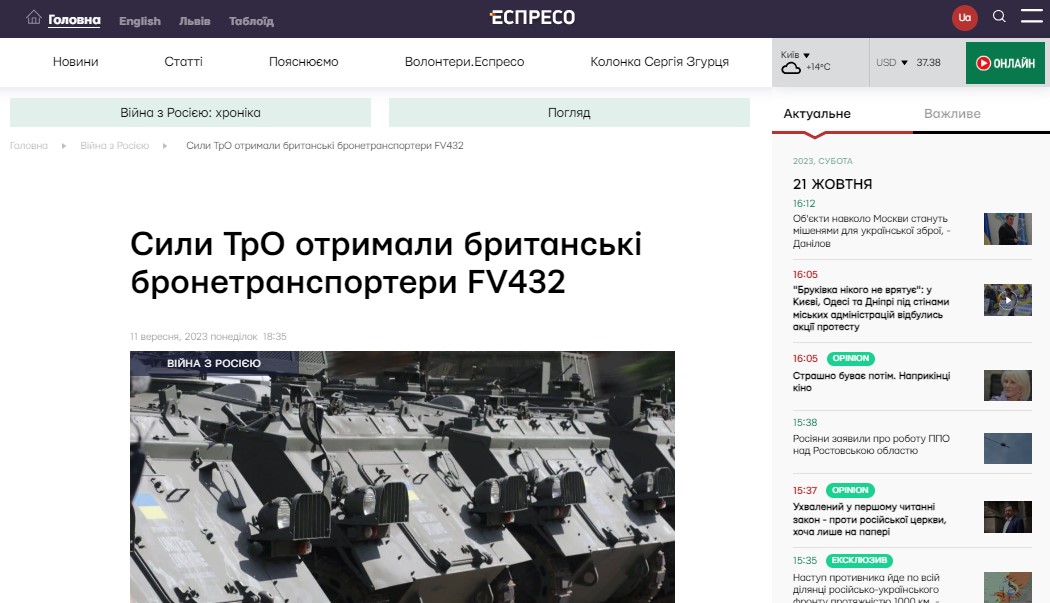Click the ЕКСКЛЮЗИВ label on frontline news item
The height and width of the screenshot is (603, 1050).
(x=858, y=560)
